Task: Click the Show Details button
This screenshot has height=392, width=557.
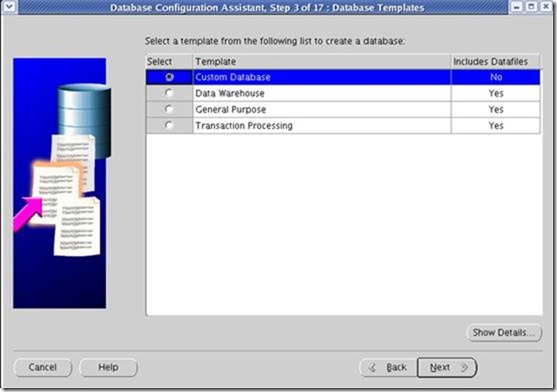Action: [504, 333]
